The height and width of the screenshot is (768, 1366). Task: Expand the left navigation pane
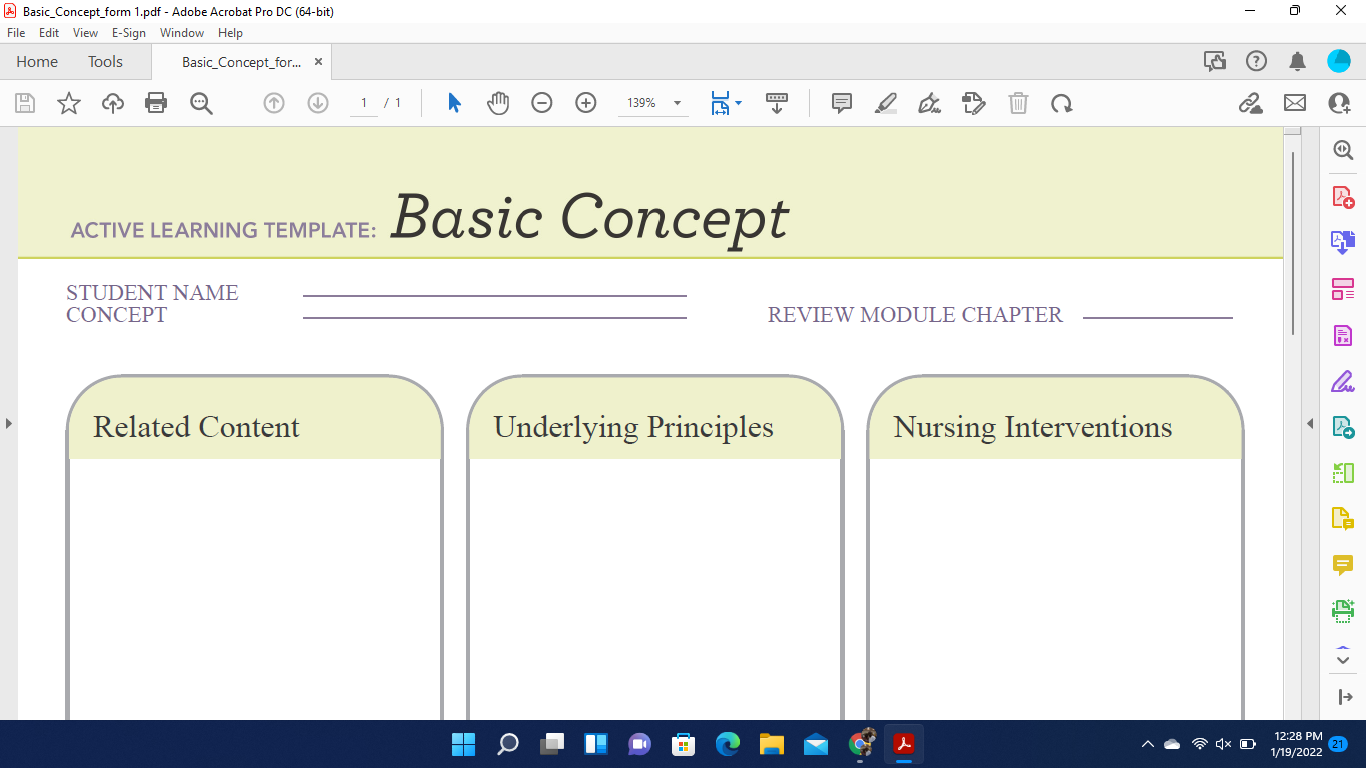click(8, 424)
